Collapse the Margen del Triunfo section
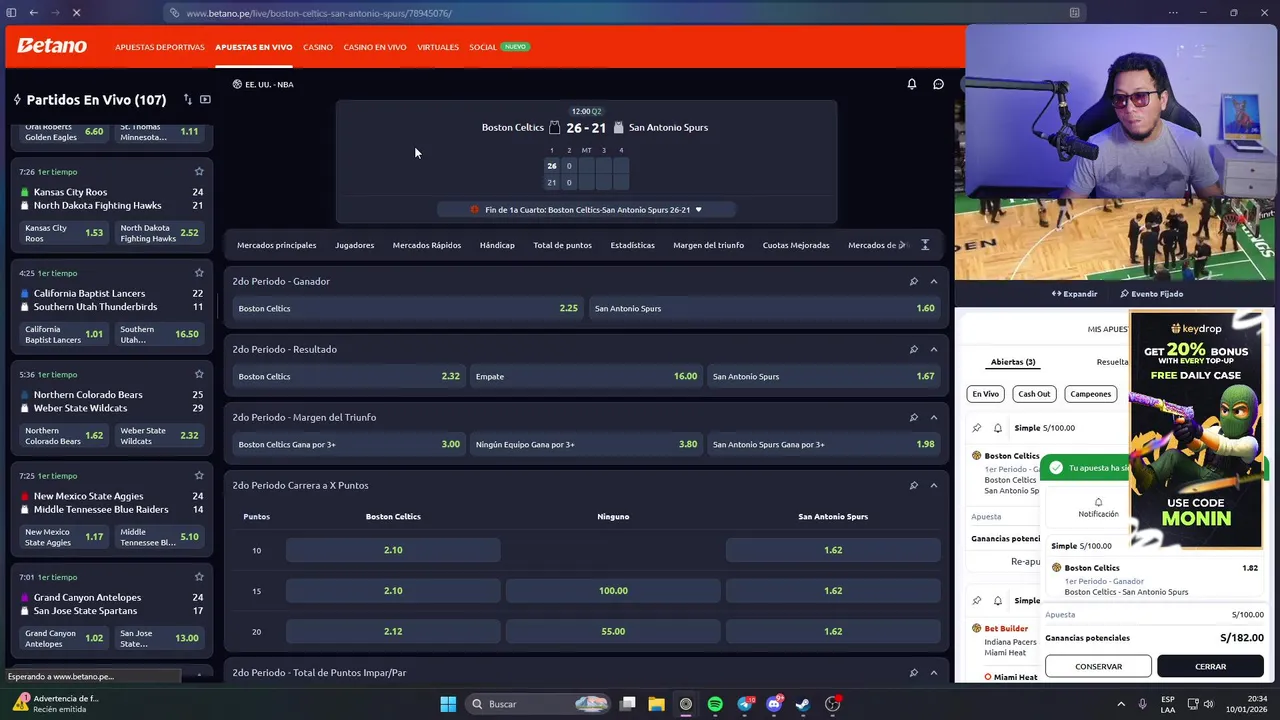The image size is (1280, 720). pos(934,417)
